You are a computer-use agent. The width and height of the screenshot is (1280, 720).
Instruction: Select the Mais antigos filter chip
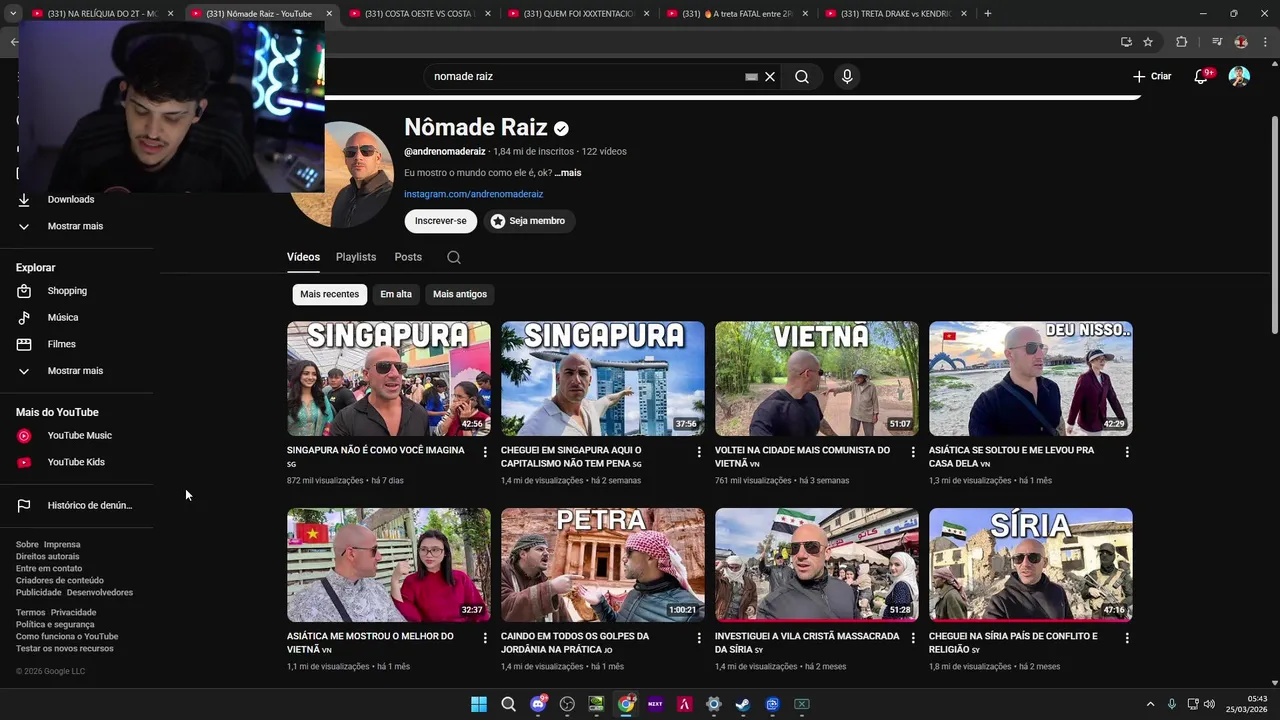point(460,294)
